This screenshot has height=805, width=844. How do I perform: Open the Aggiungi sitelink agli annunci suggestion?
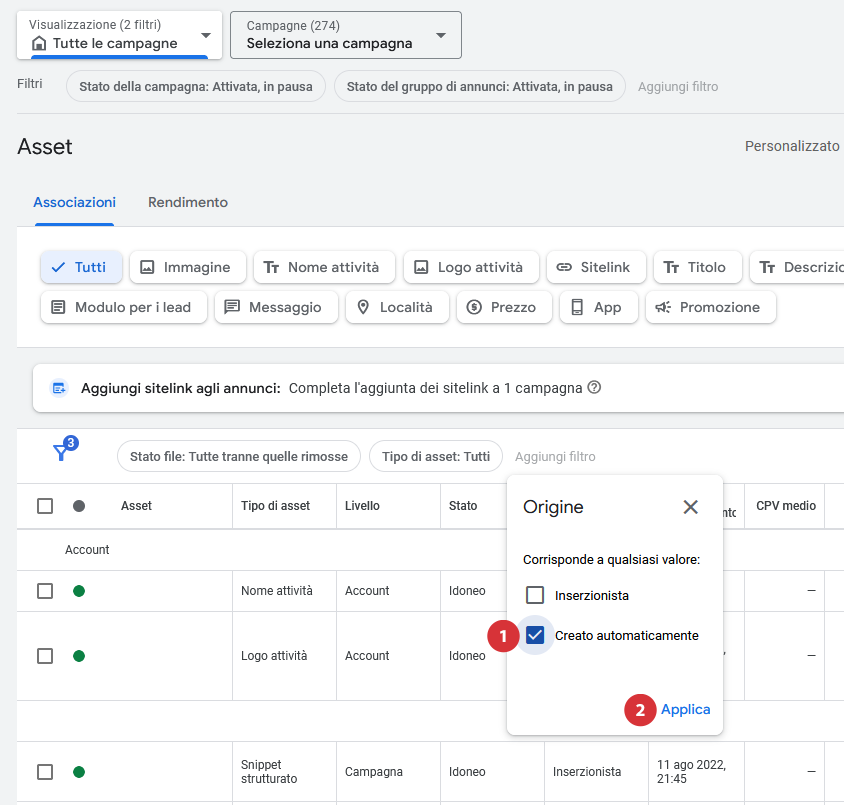pyautogui.click(x=439, y=388)
